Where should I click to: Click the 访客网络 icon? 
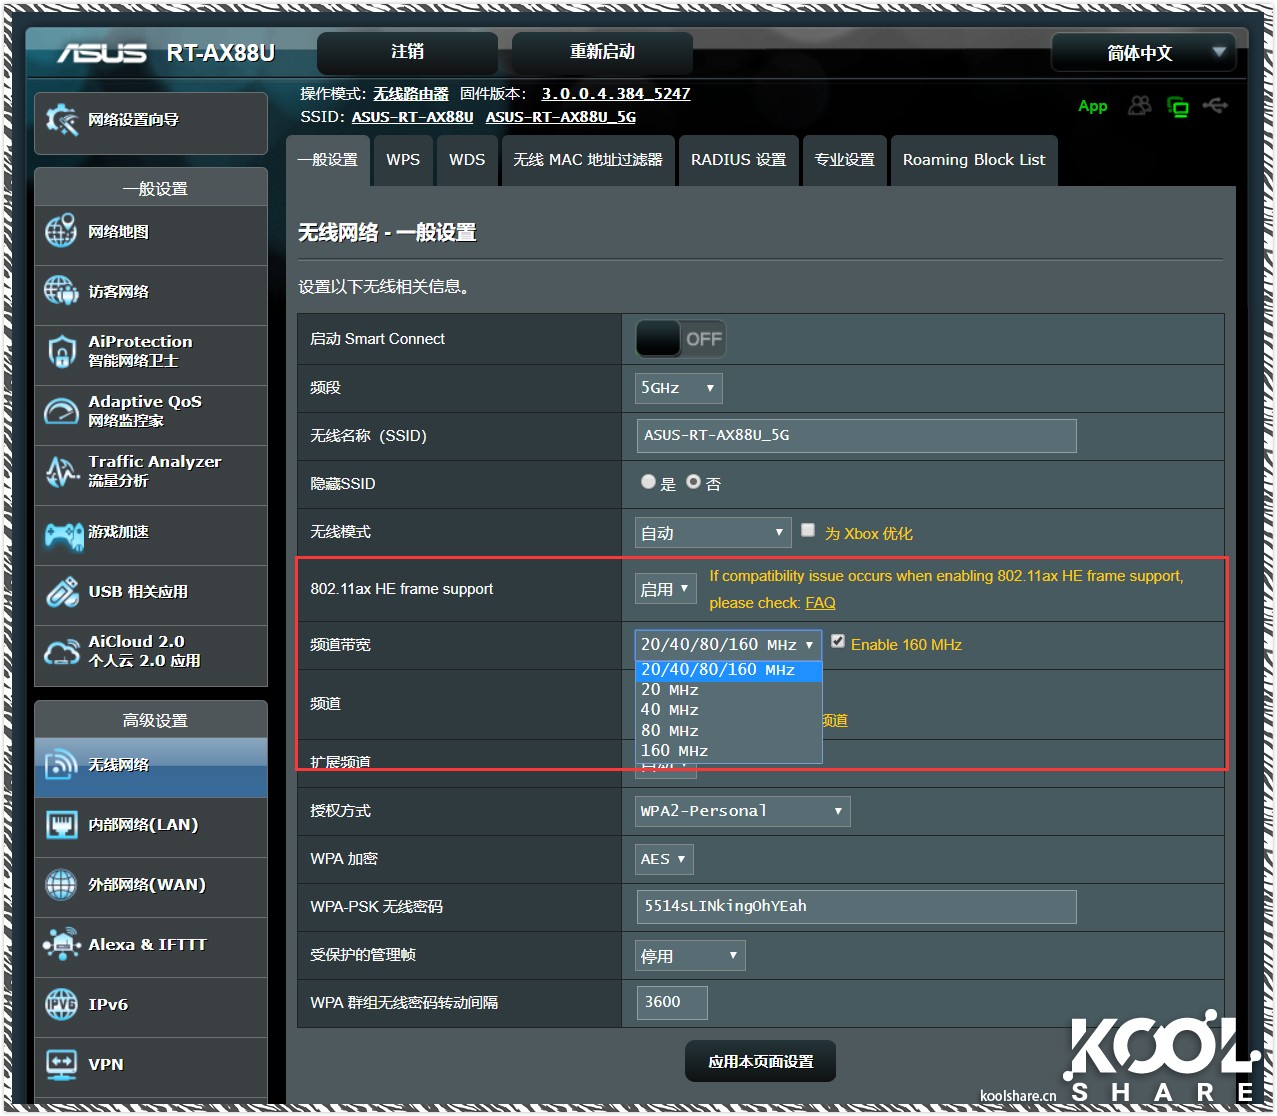click(61, 291)
